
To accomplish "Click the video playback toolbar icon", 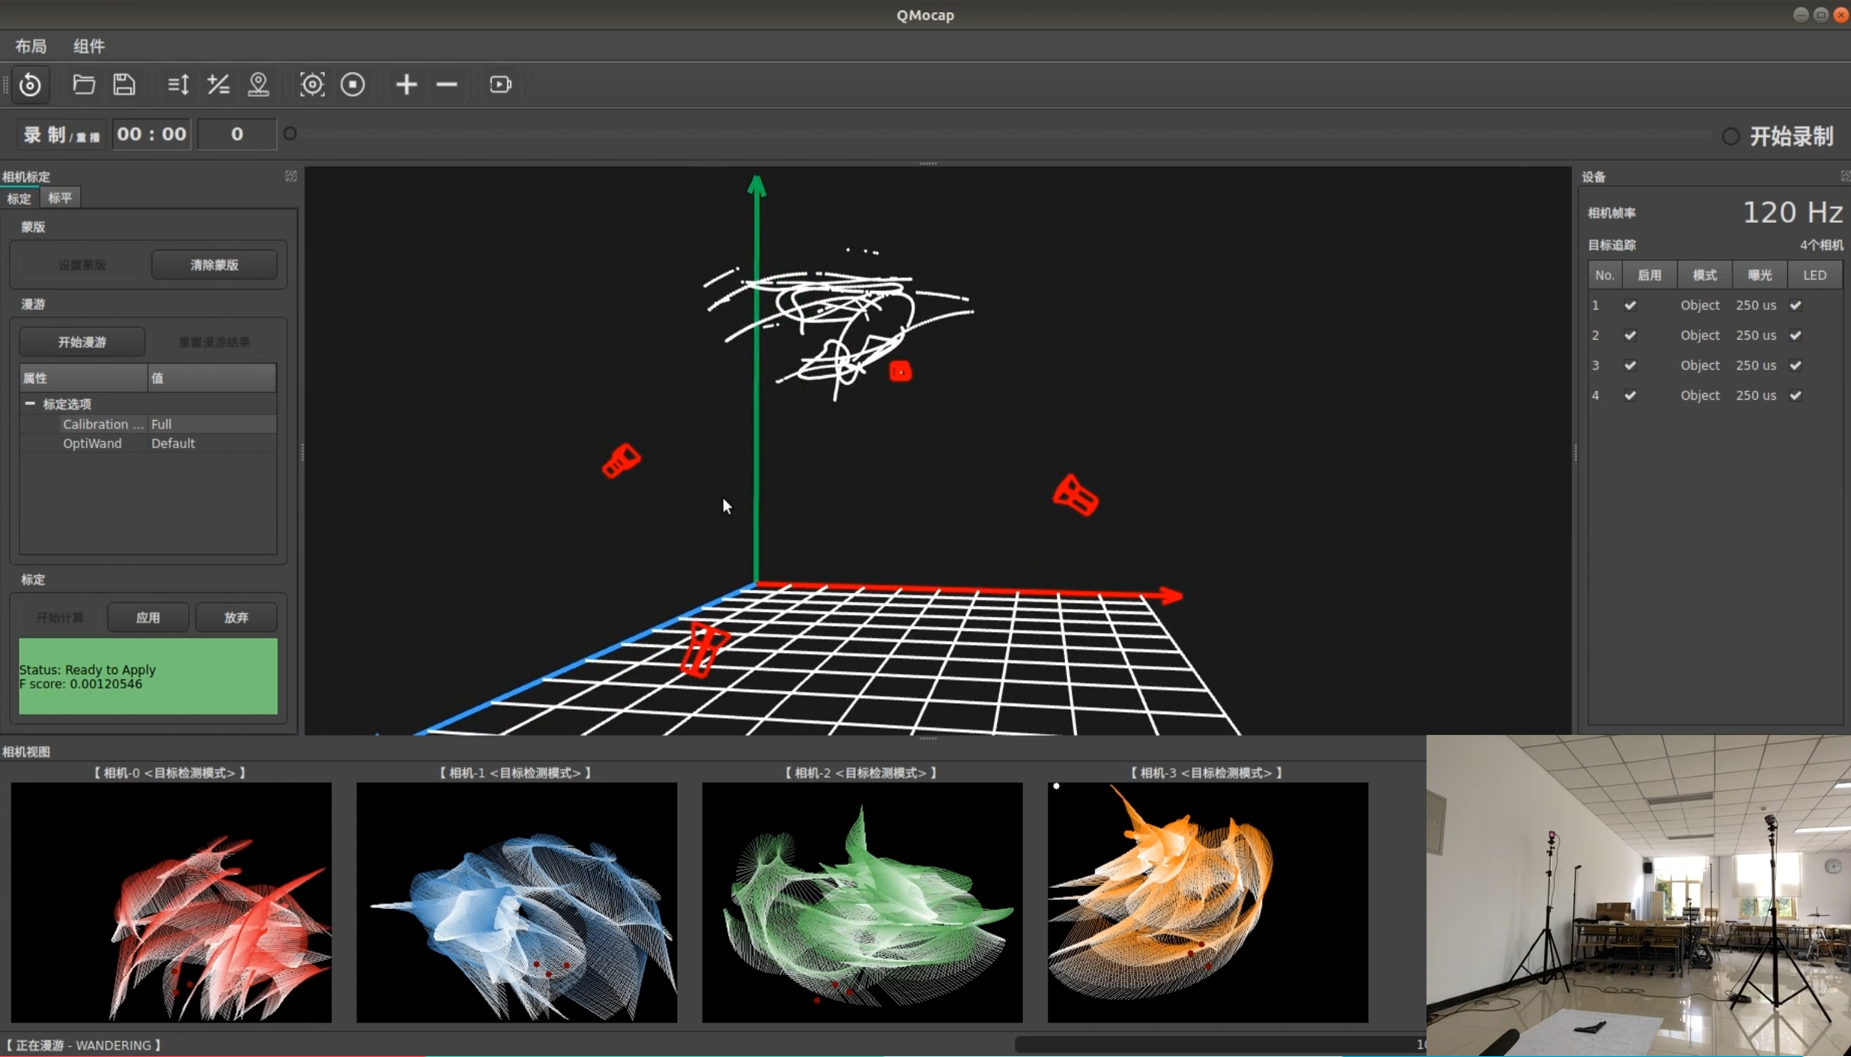I will tap(499, 84).
